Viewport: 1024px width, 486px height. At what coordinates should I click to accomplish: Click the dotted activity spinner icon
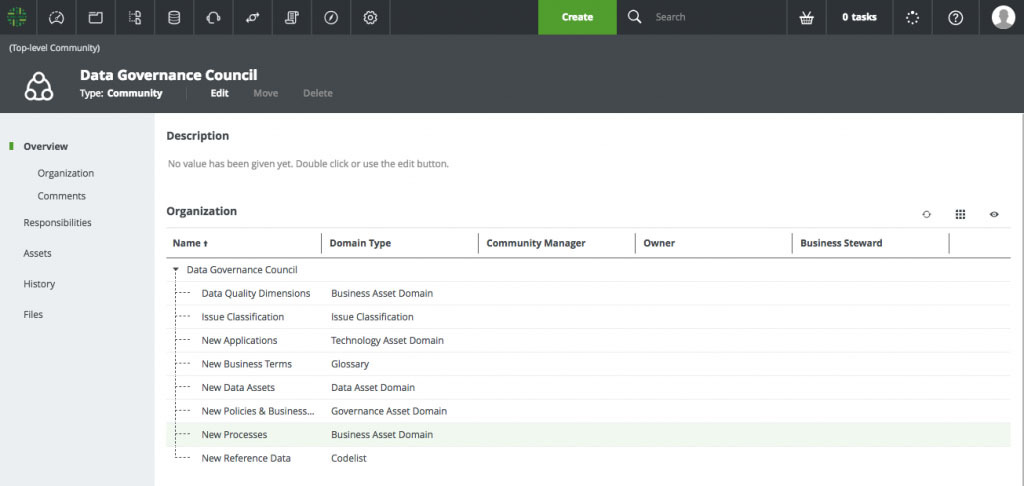coord(912,18)
